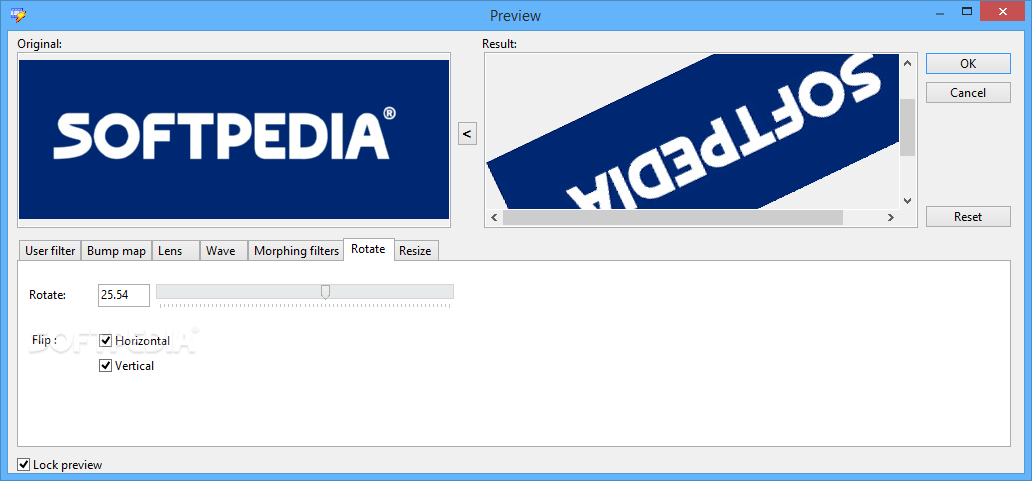The height and width of the screenshot is (481, 1032).
Task: Switch to the Resize tab
Action: [415, 251]
